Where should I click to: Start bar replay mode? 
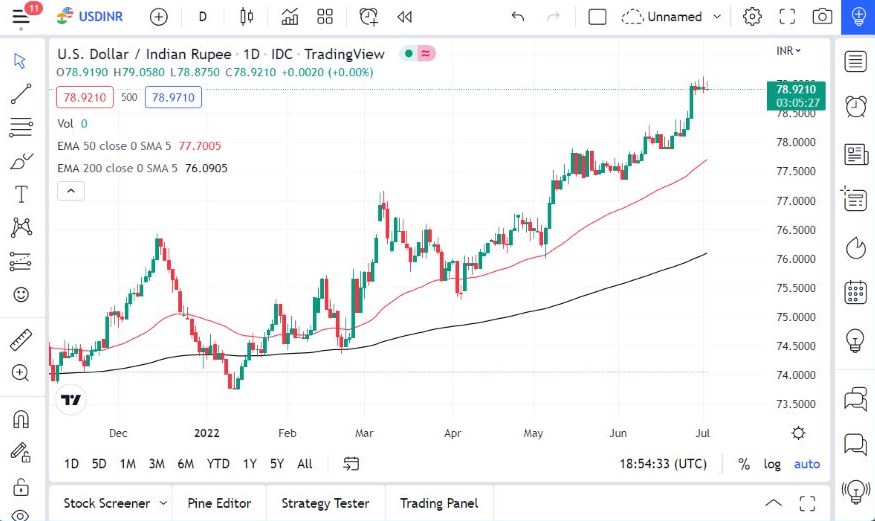coord(405,17)
